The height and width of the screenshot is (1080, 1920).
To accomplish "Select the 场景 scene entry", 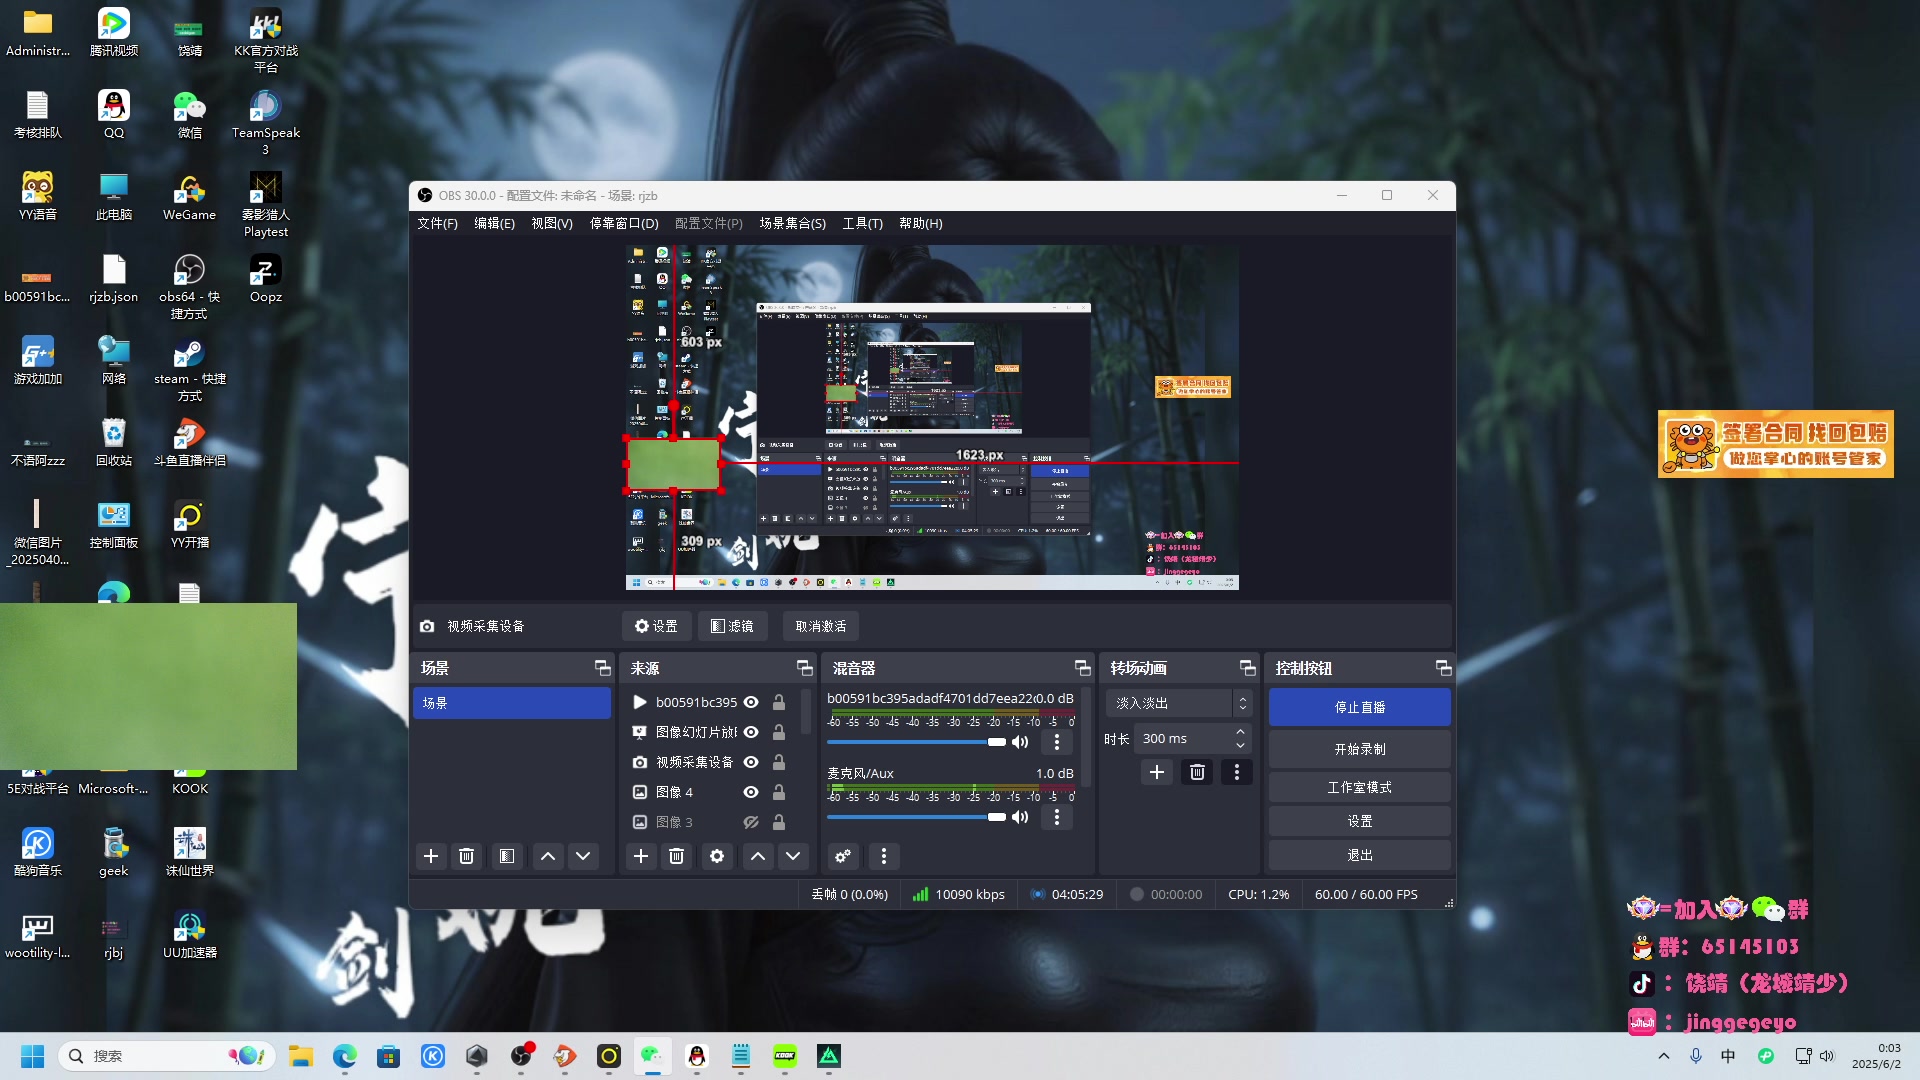I will click(512, 703).
